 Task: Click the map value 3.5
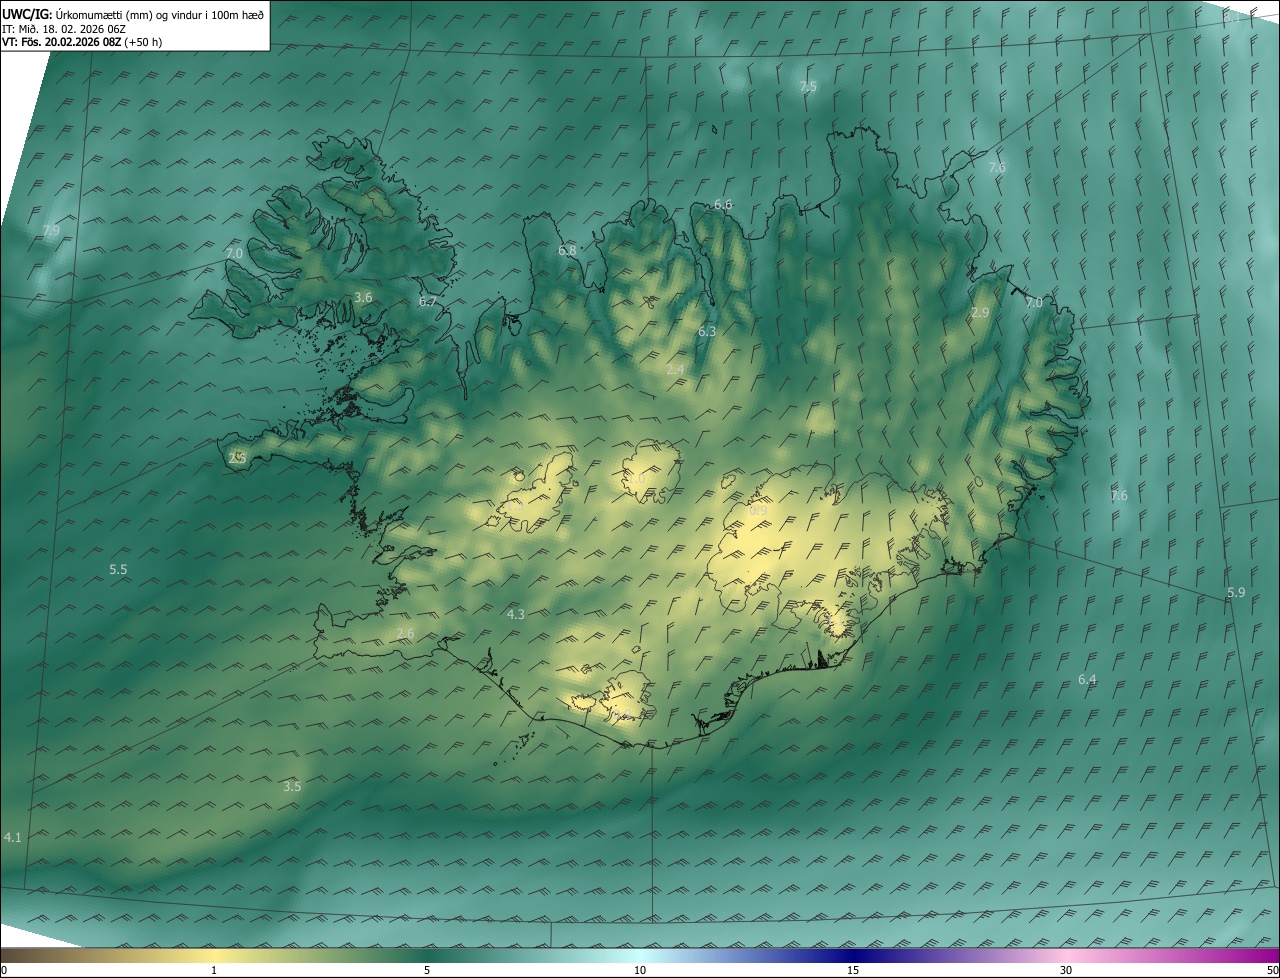(292, 786)
